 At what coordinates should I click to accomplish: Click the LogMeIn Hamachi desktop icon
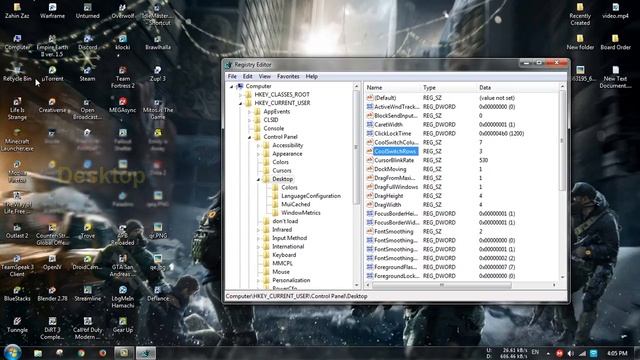122,298
